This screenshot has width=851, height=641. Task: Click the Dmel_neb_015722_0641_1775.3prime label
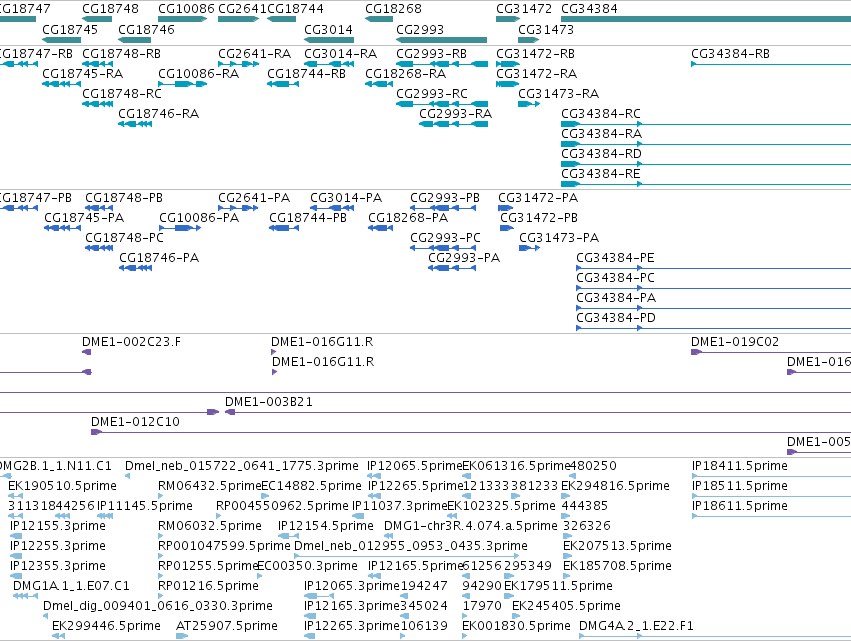pyautogui.click(x=242, y=466)
